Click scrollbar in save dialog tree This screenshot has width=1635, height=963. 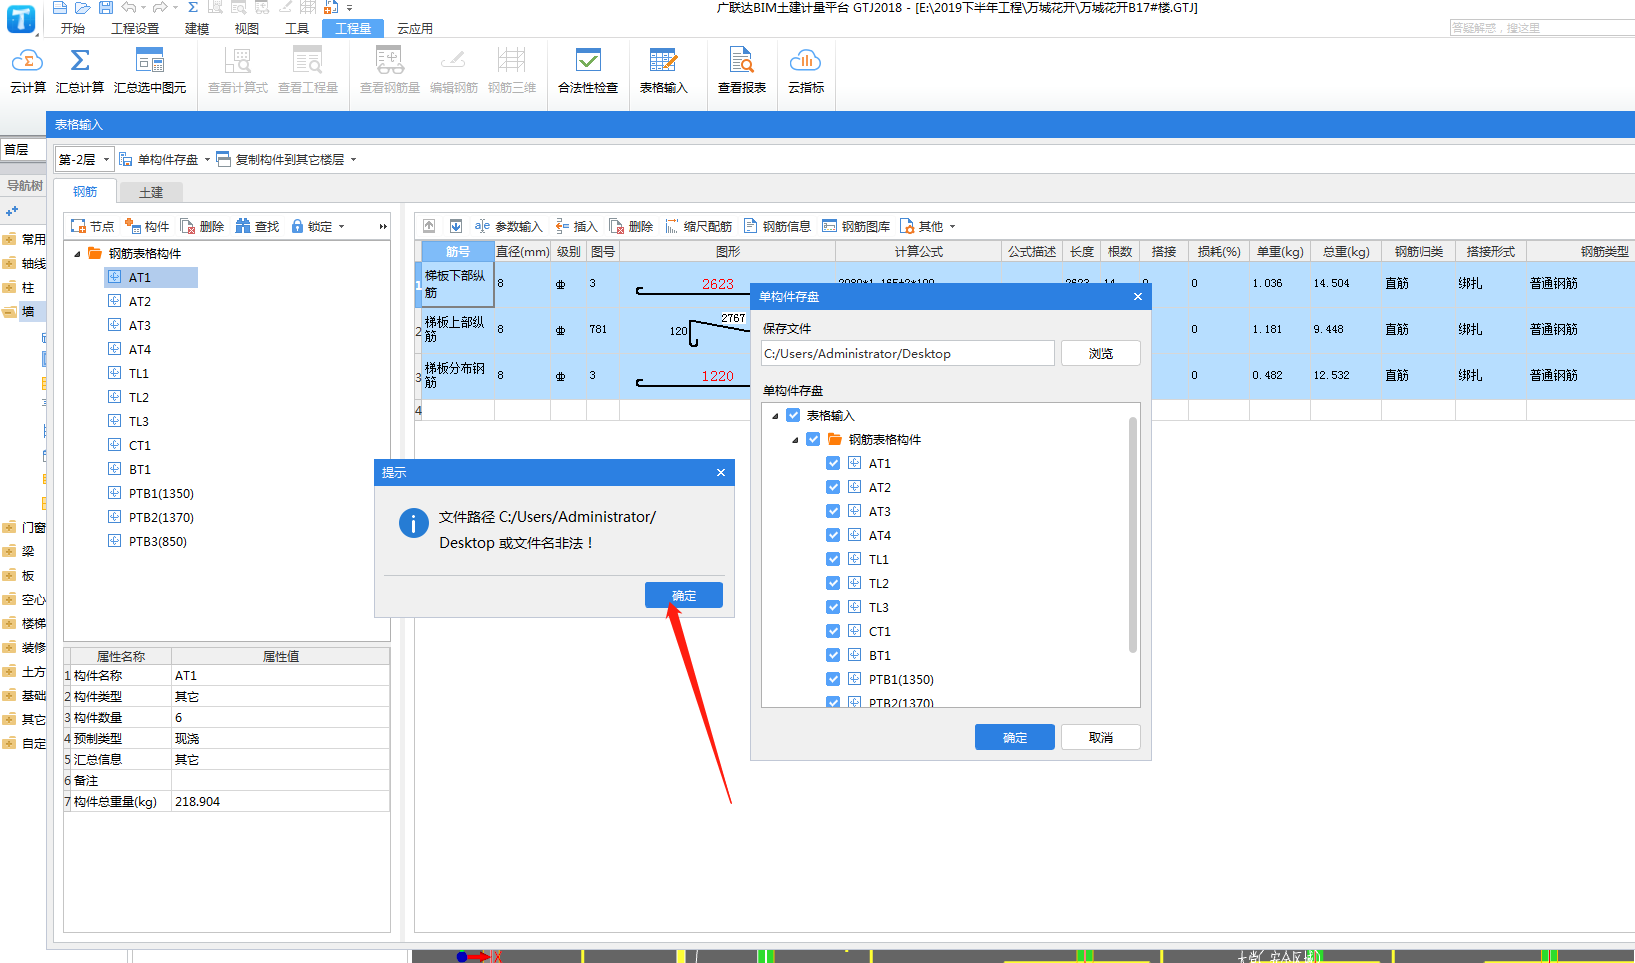pyautogui.click(x=1133, y=535)
